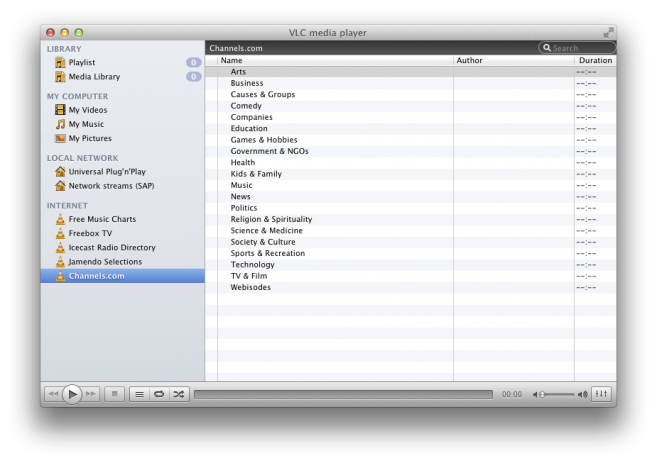Click the 00:00 elapsed time display
The width and height of the screenshot is (657, 463).
point(512,394)
